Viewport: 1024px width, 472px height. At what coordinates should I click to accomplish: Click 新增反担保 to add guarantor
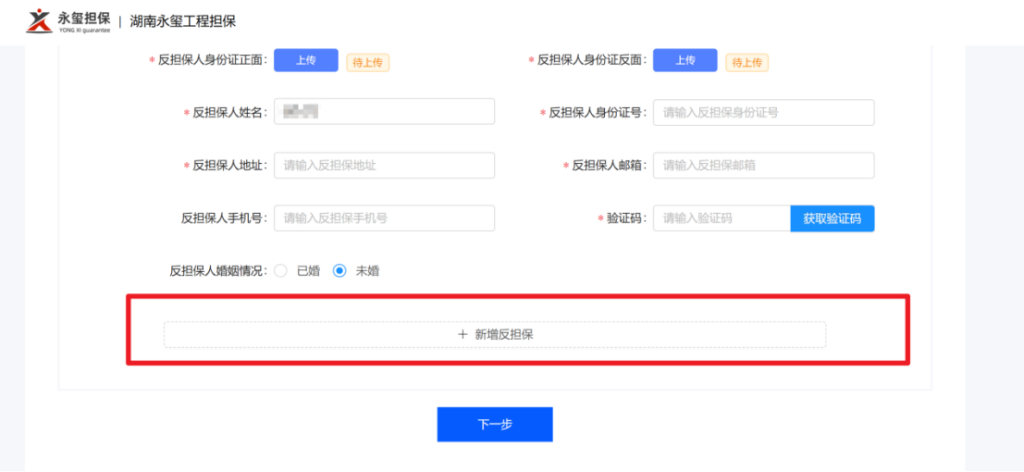tap(494, 334)
